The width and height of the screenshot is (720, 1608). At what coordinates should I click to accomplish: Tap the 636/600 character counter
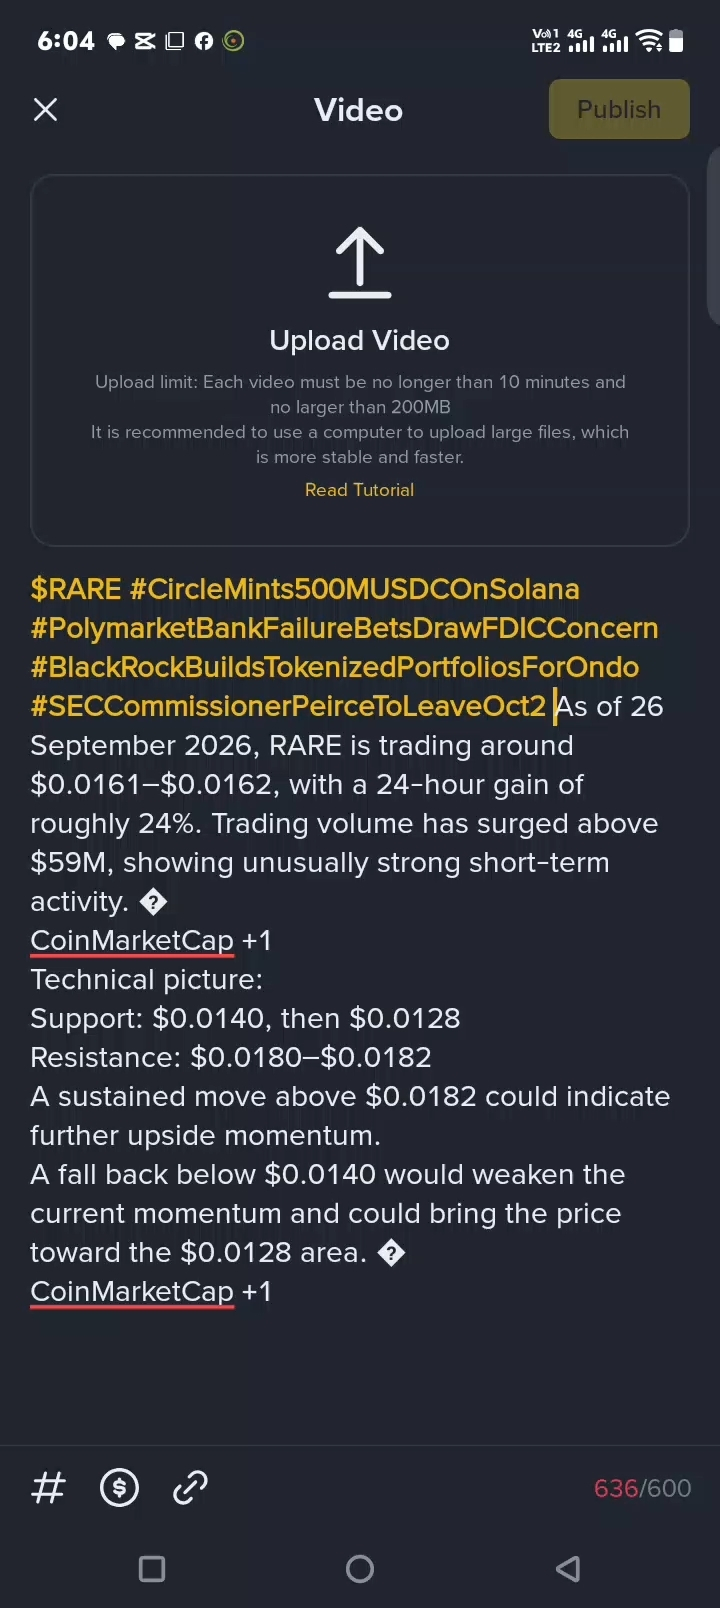click(642, 1488)
